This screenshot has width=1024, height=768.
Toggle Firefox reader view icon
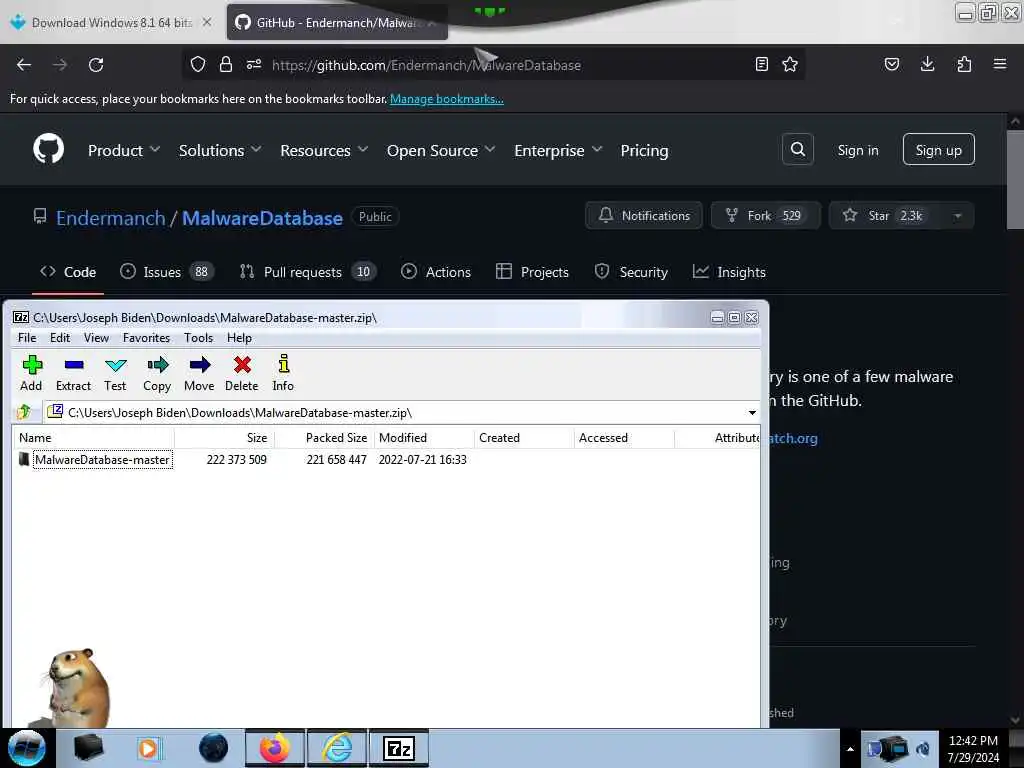point(761,64)
